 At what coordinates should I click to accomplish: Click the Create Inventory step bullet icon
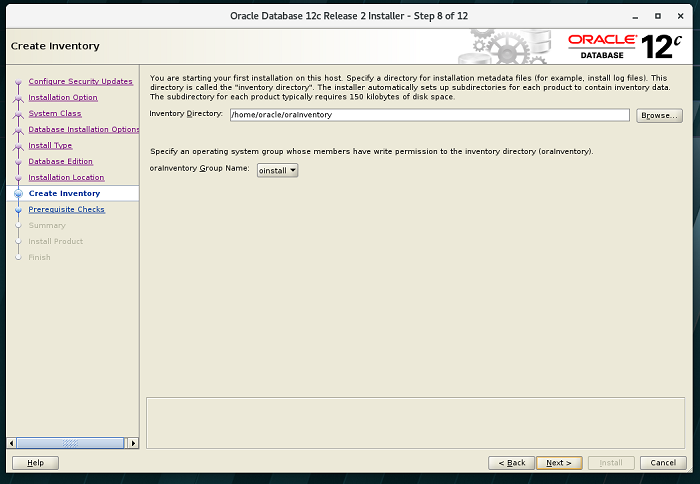(18, 193)
